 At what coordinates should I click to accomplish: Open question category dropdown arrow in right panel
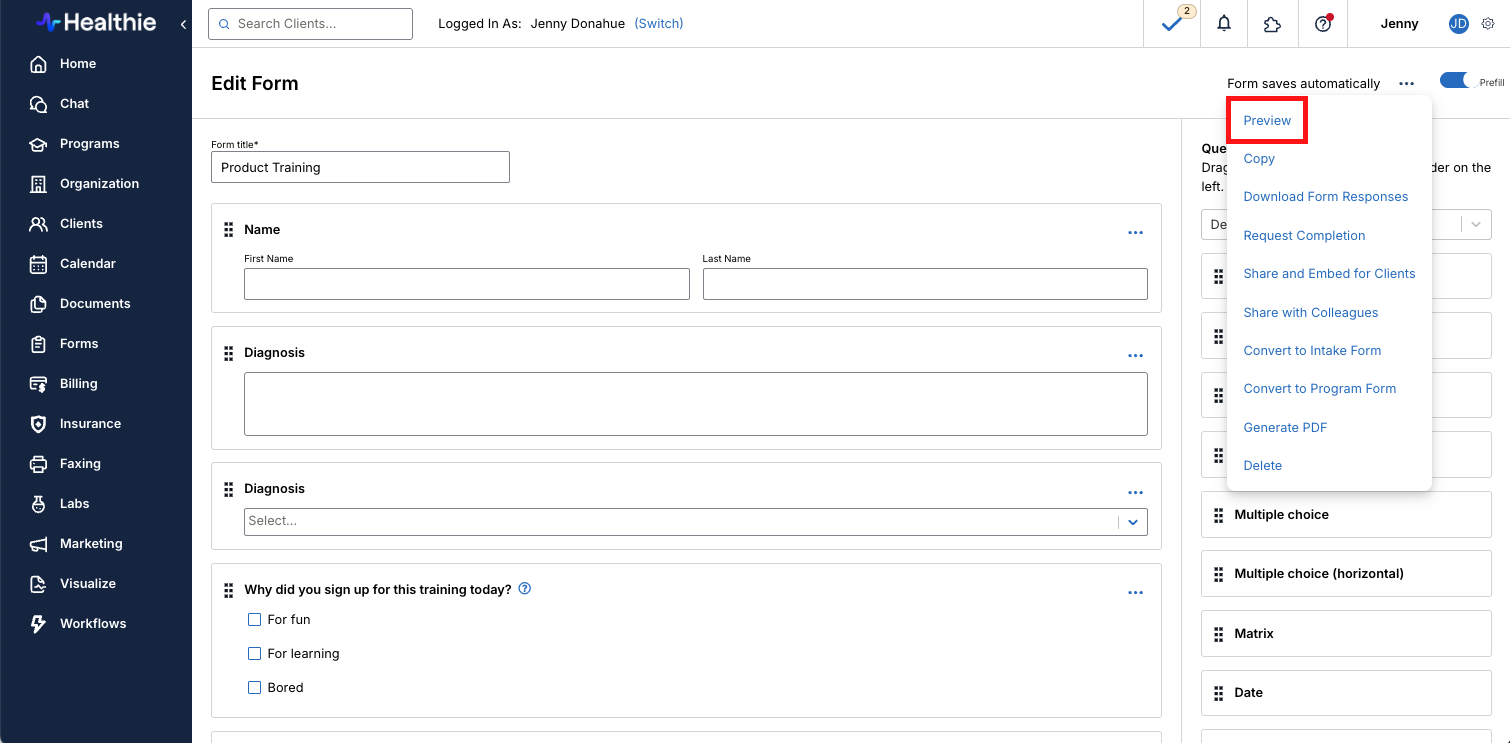[x=1475, y=224]
